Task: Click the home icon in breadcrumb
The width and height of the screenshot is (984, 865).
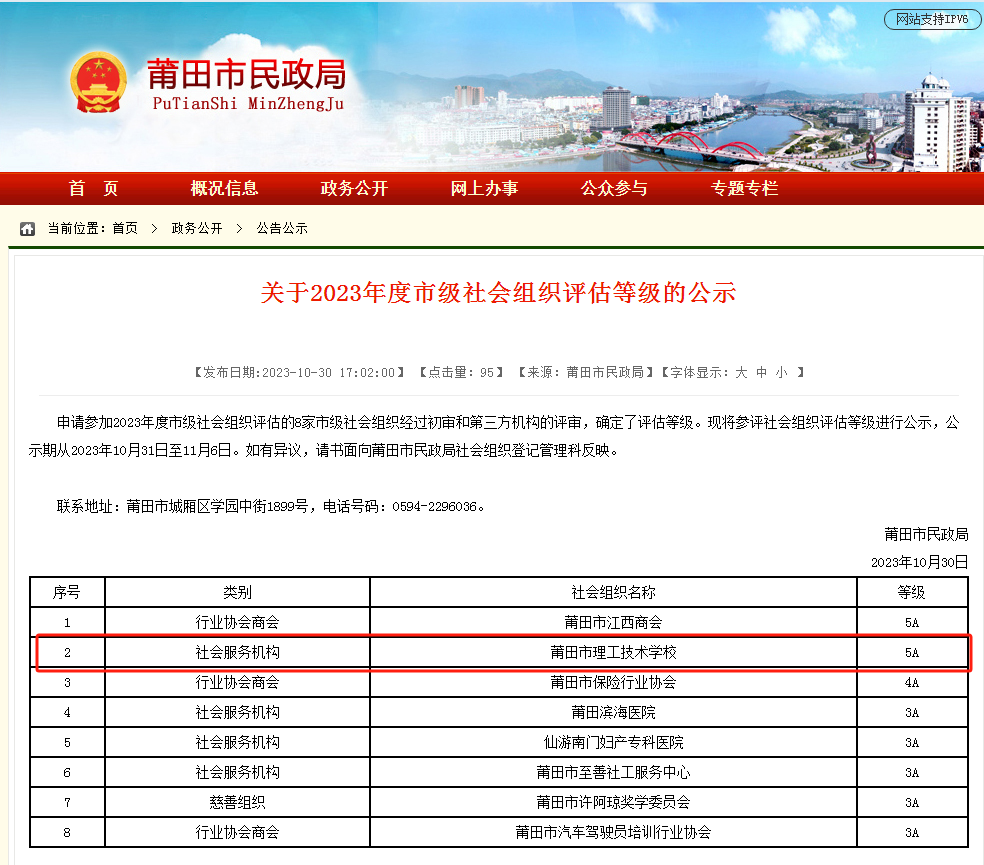Action: coord(27,228)
